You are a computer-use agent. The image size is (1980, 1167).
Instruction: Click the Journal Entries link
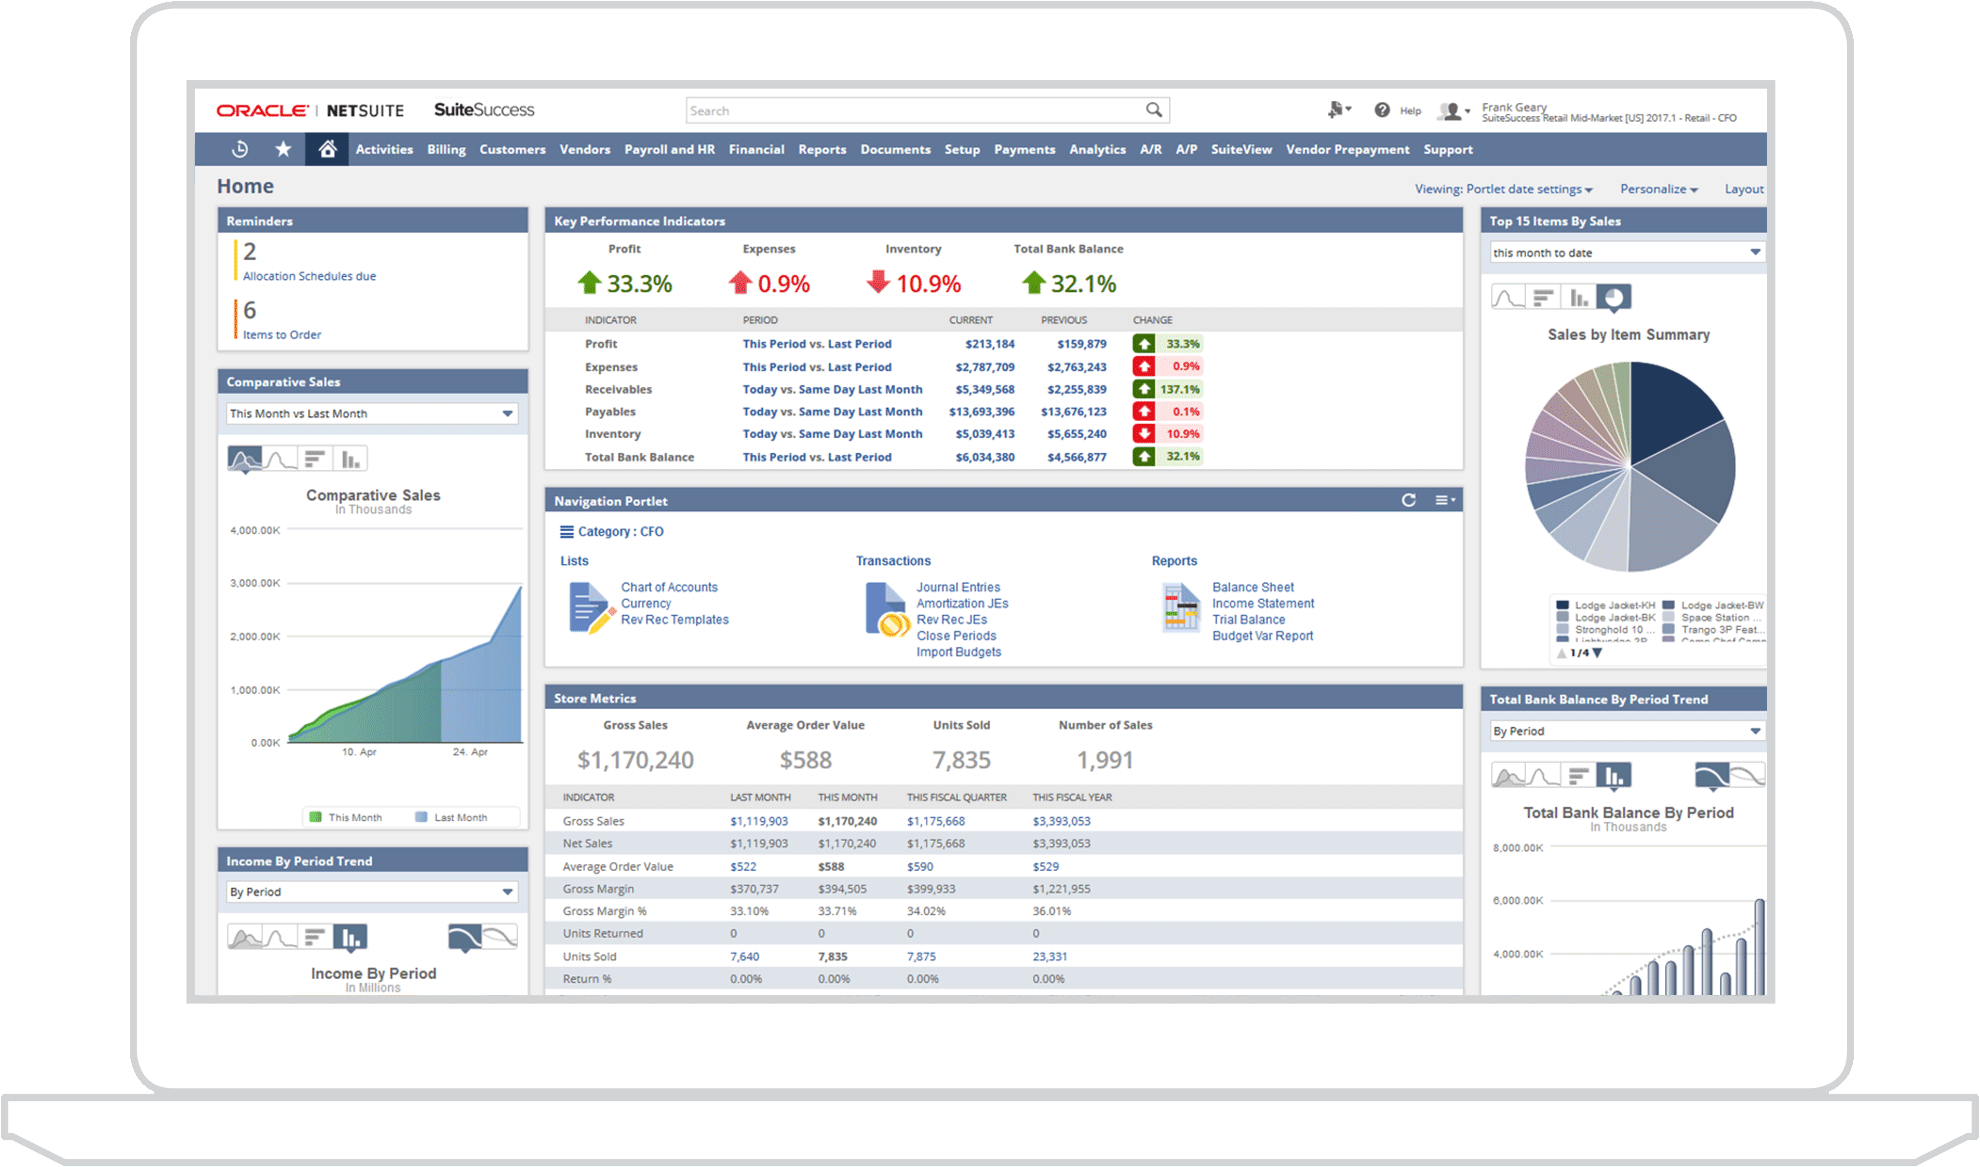click(958, 587)
